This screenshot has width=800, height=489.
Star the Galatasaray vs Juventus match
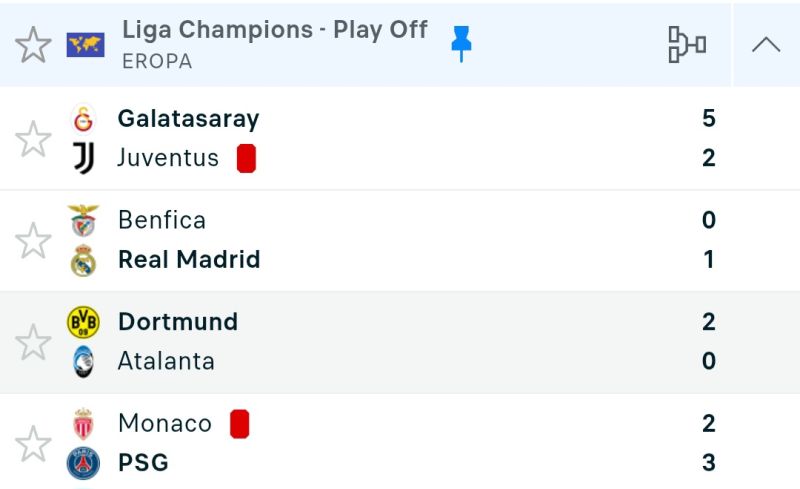tap(33, 139)
